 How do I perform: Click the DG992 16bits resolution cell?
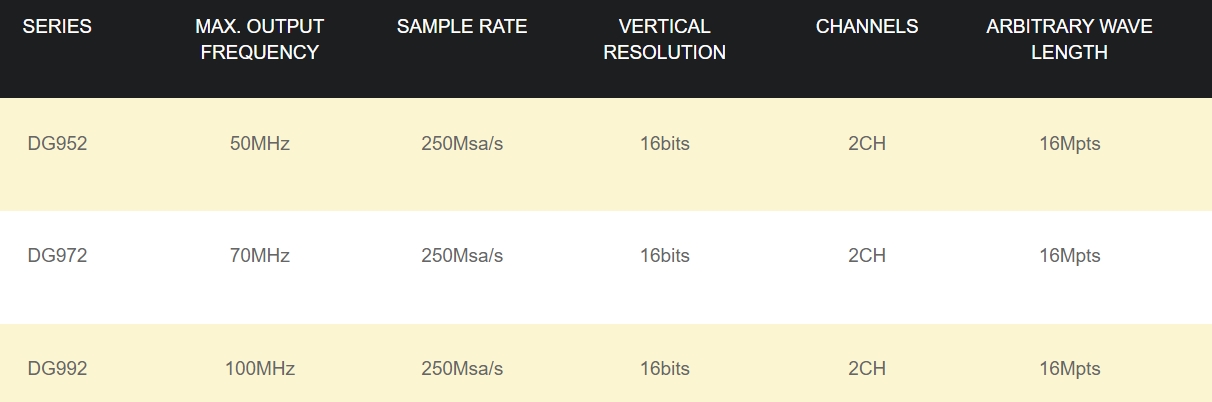[x=665, y=368]
